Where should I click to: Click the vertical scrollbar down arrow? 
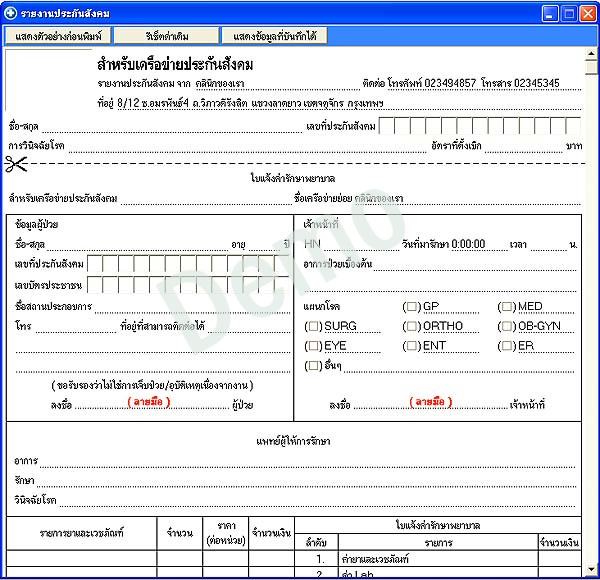(x=591, y=569)
